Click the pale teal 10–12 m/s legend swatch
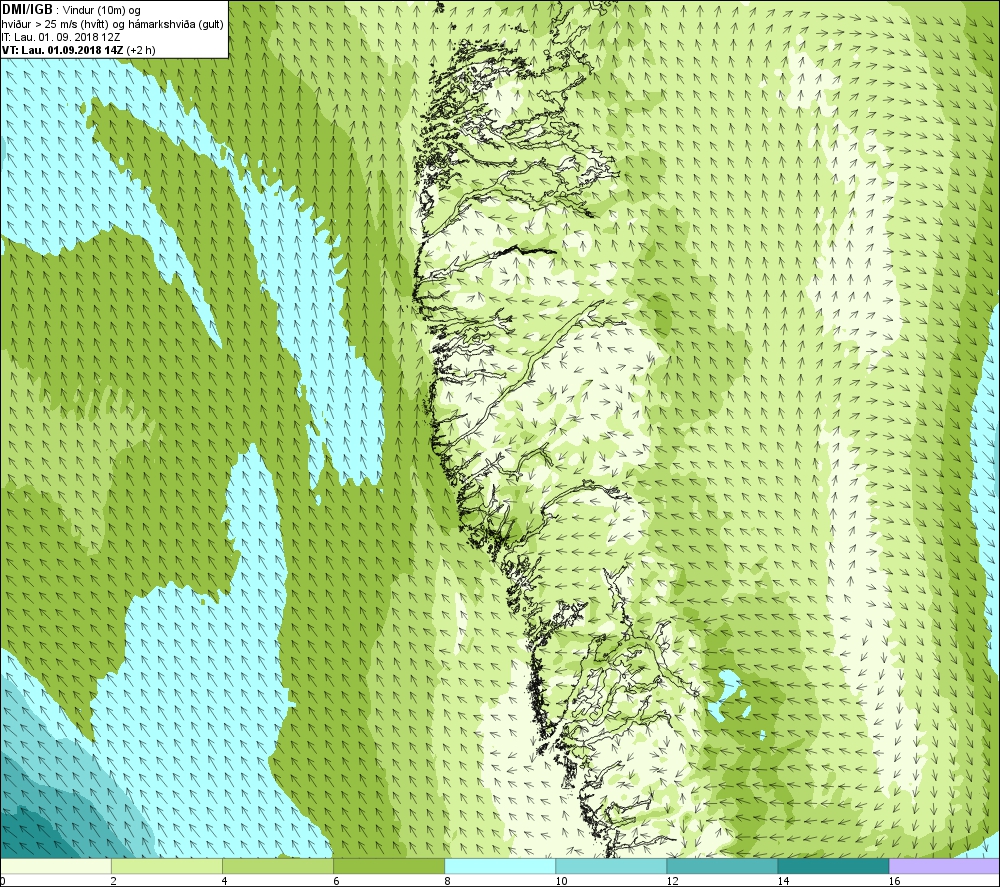 click(x=611, y=866)
